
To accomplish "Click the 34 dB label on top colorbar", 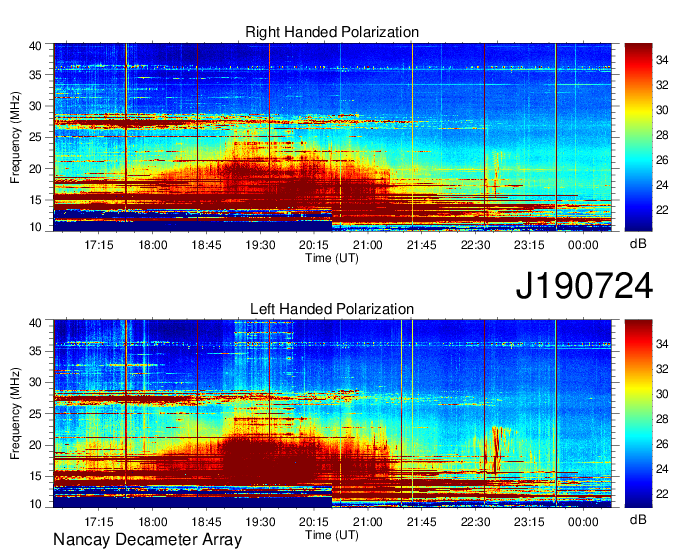I will tap(662, 60).
